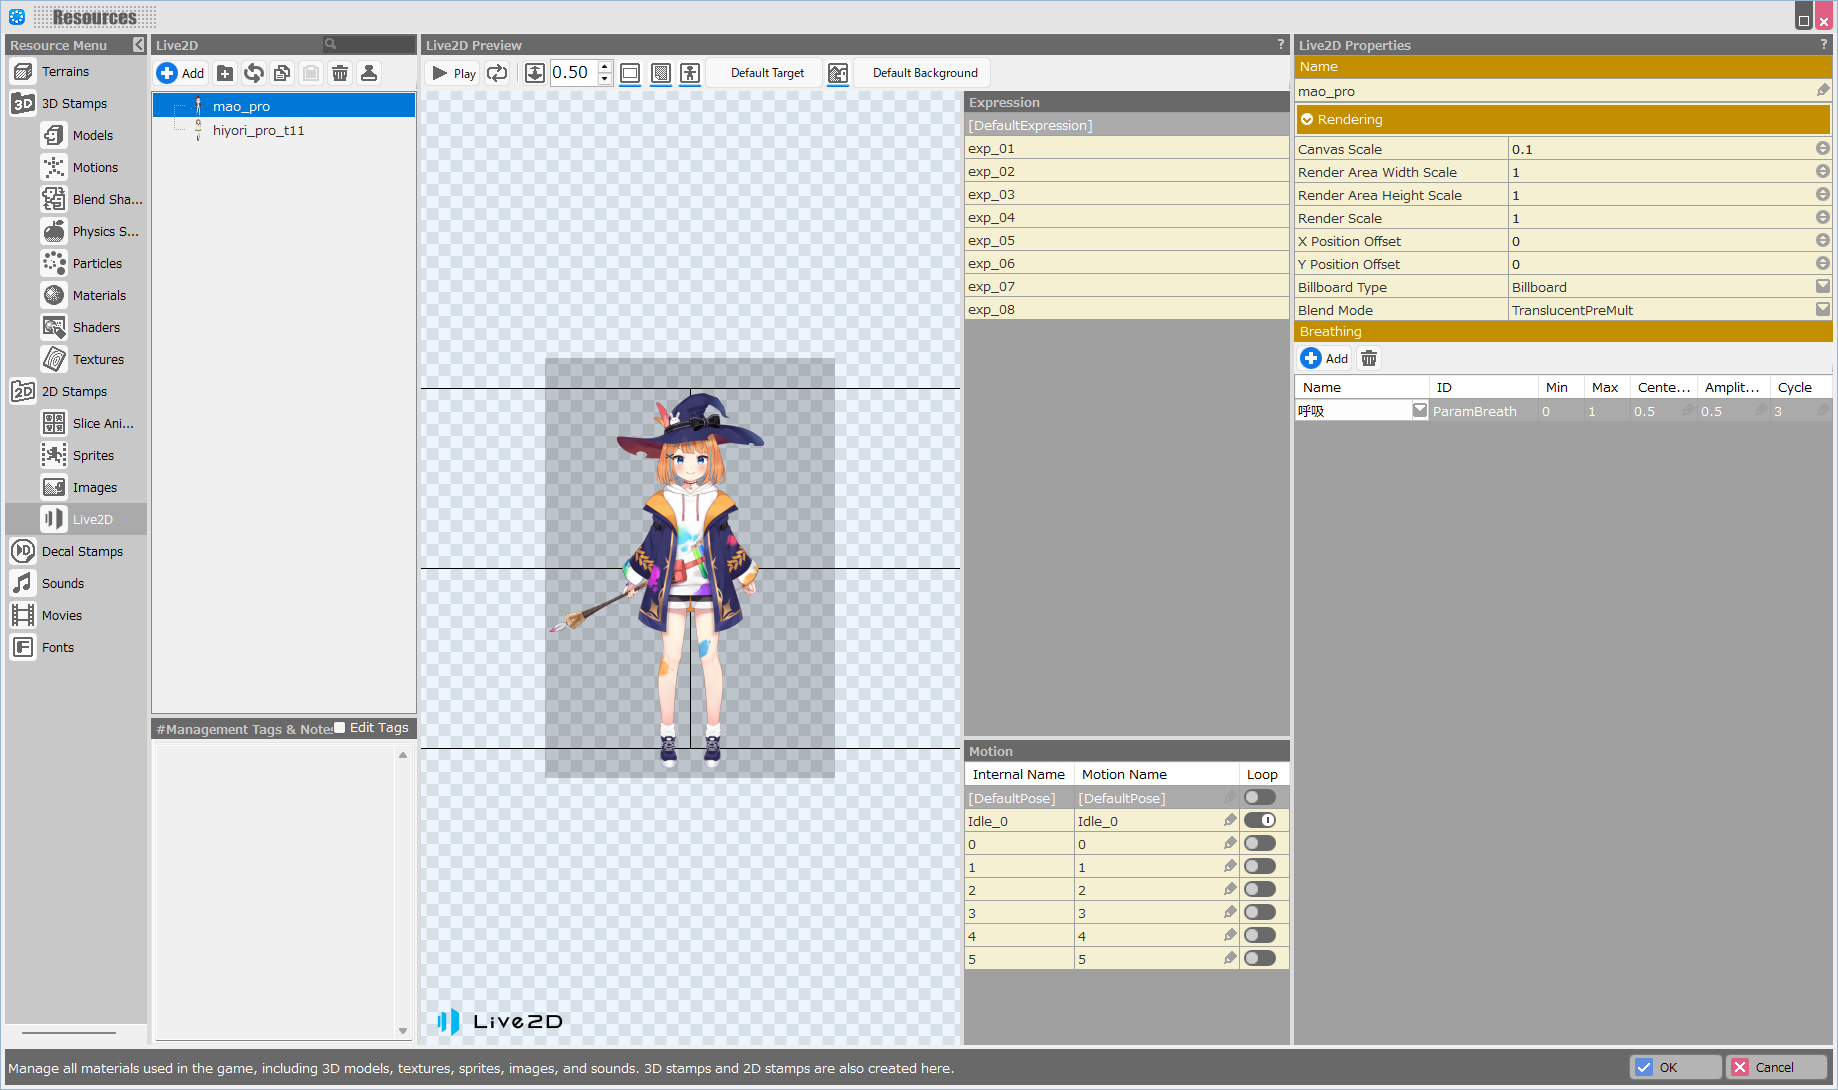Open help for Live2D Properties panel

(x=1824, y=45)
